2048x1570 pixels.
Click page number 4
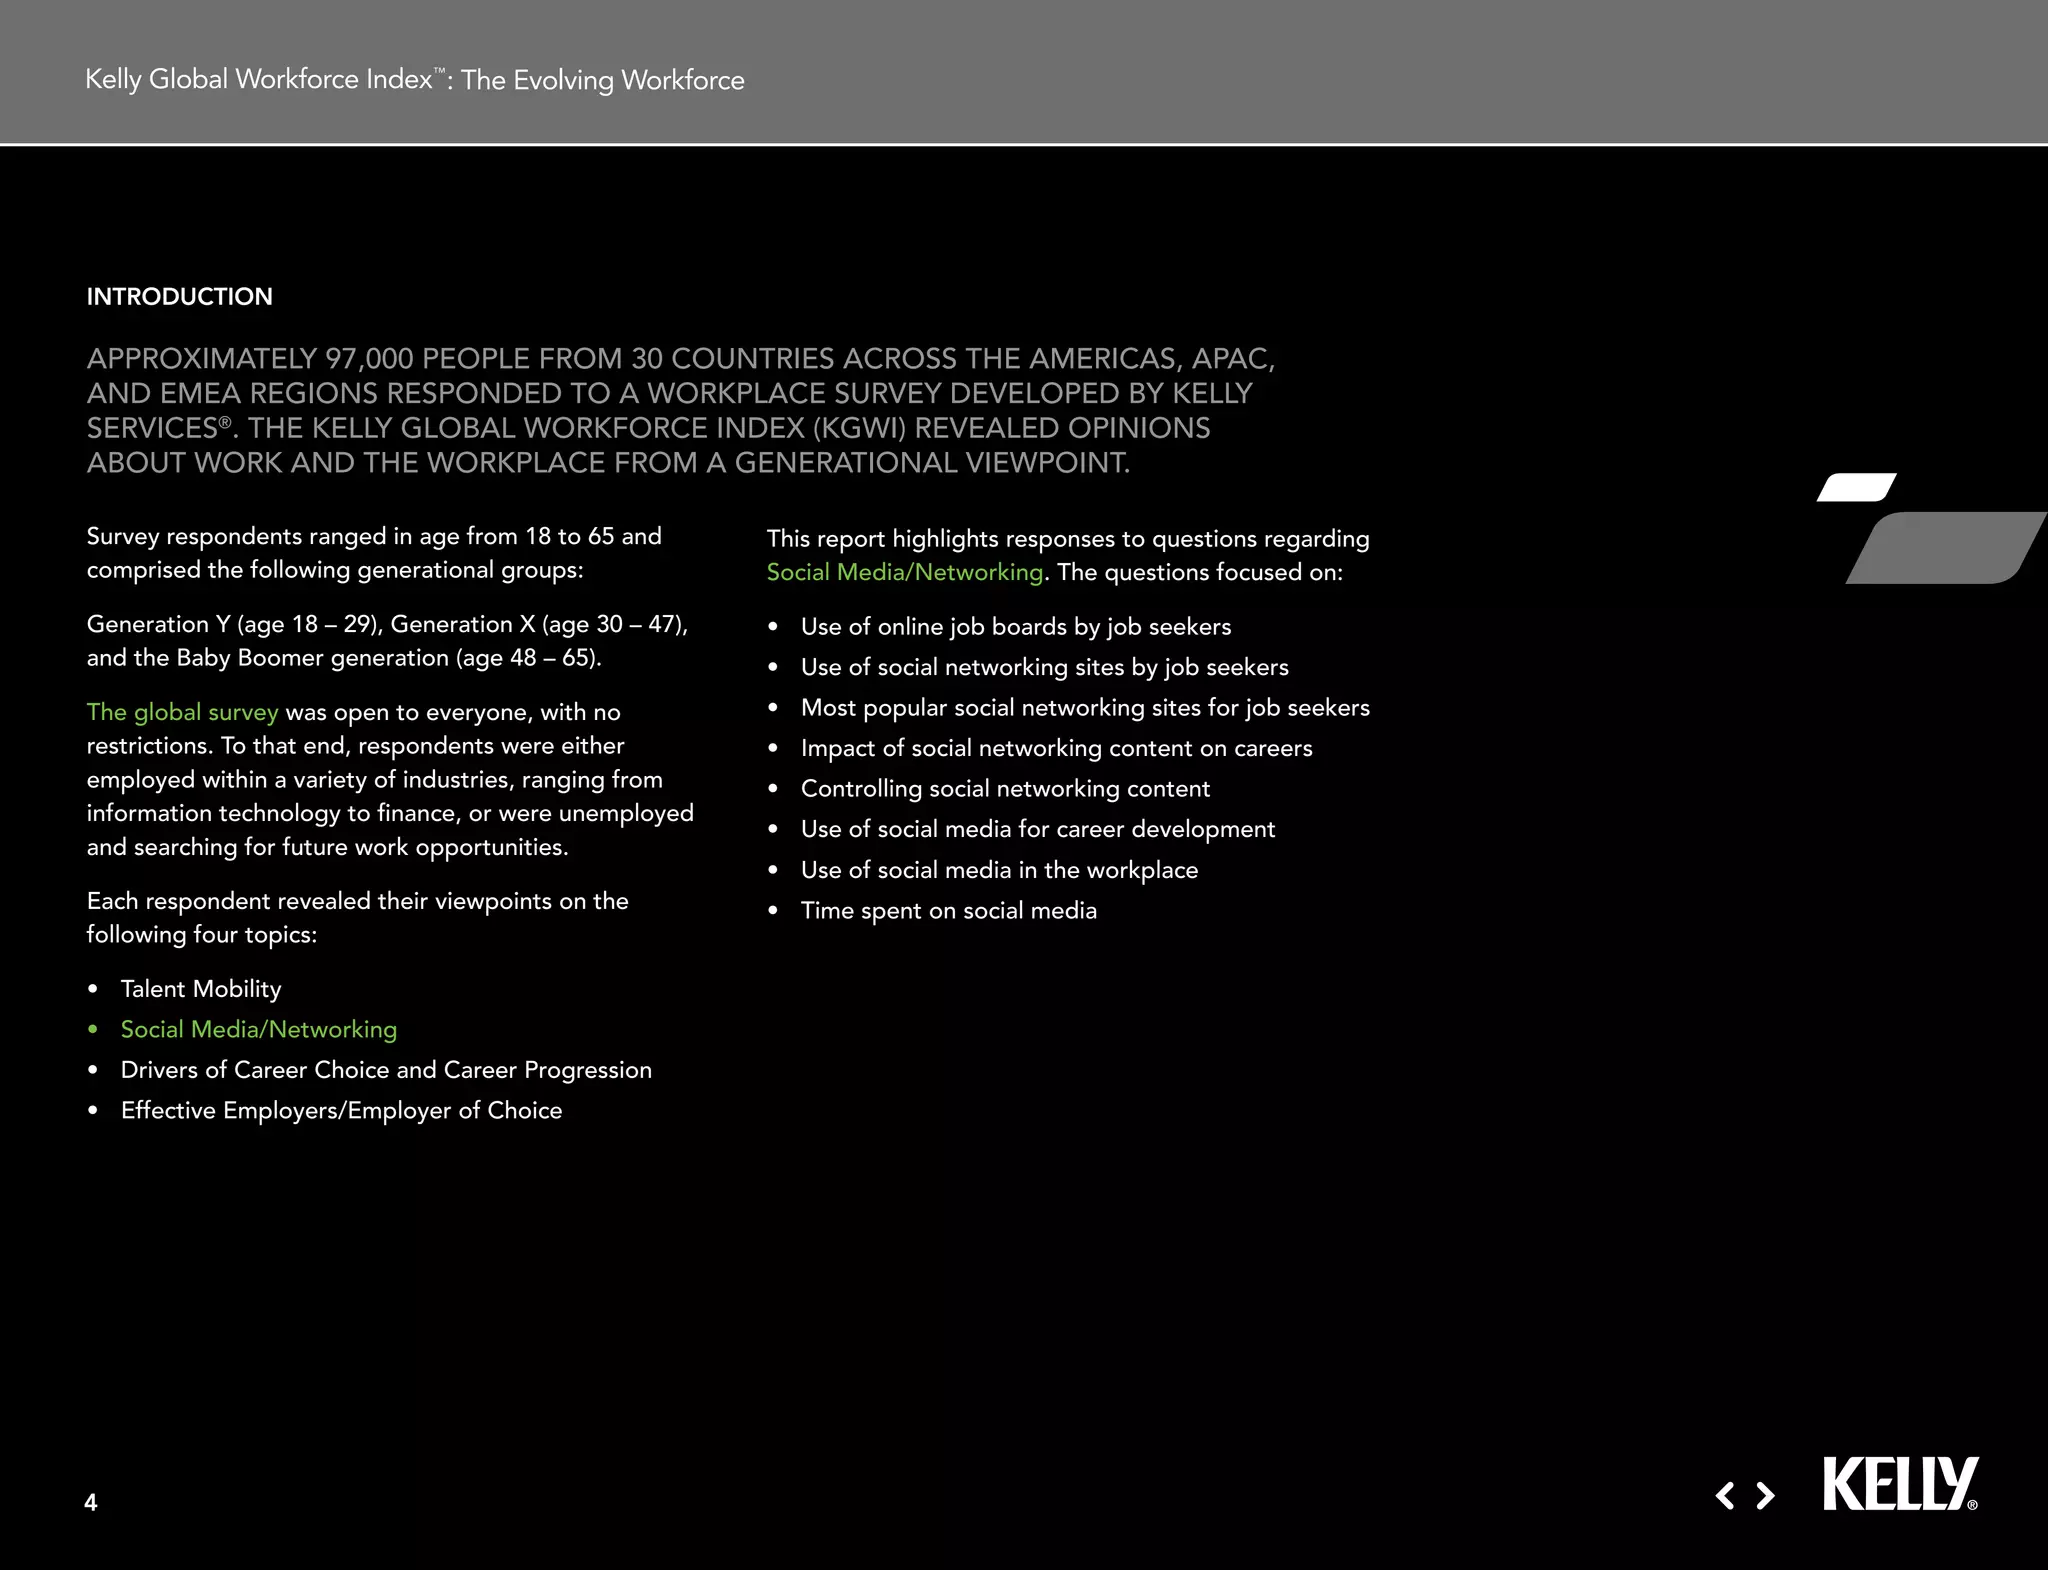pyautogui.click(x=91, y=1502)
